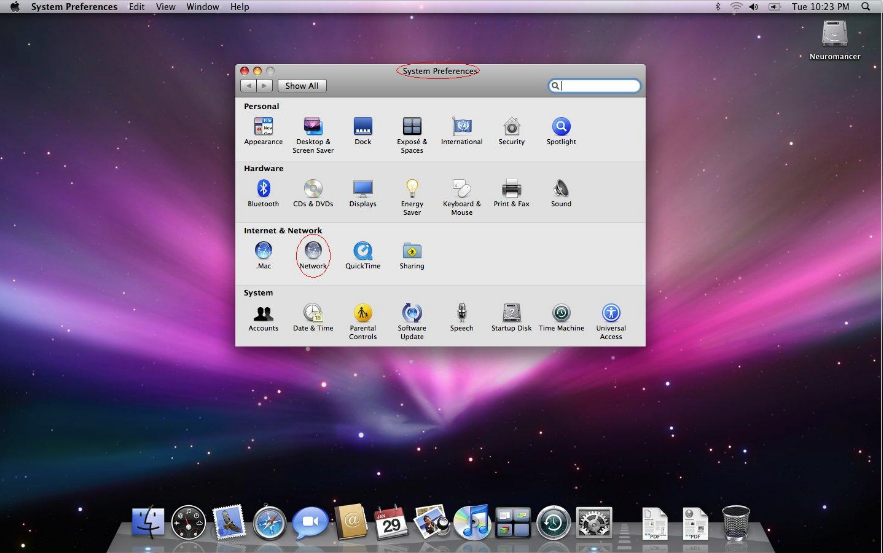Viewport: 883px width, 553px height.
Task: Open the Speech preference pane
Action: click(461, 317)
